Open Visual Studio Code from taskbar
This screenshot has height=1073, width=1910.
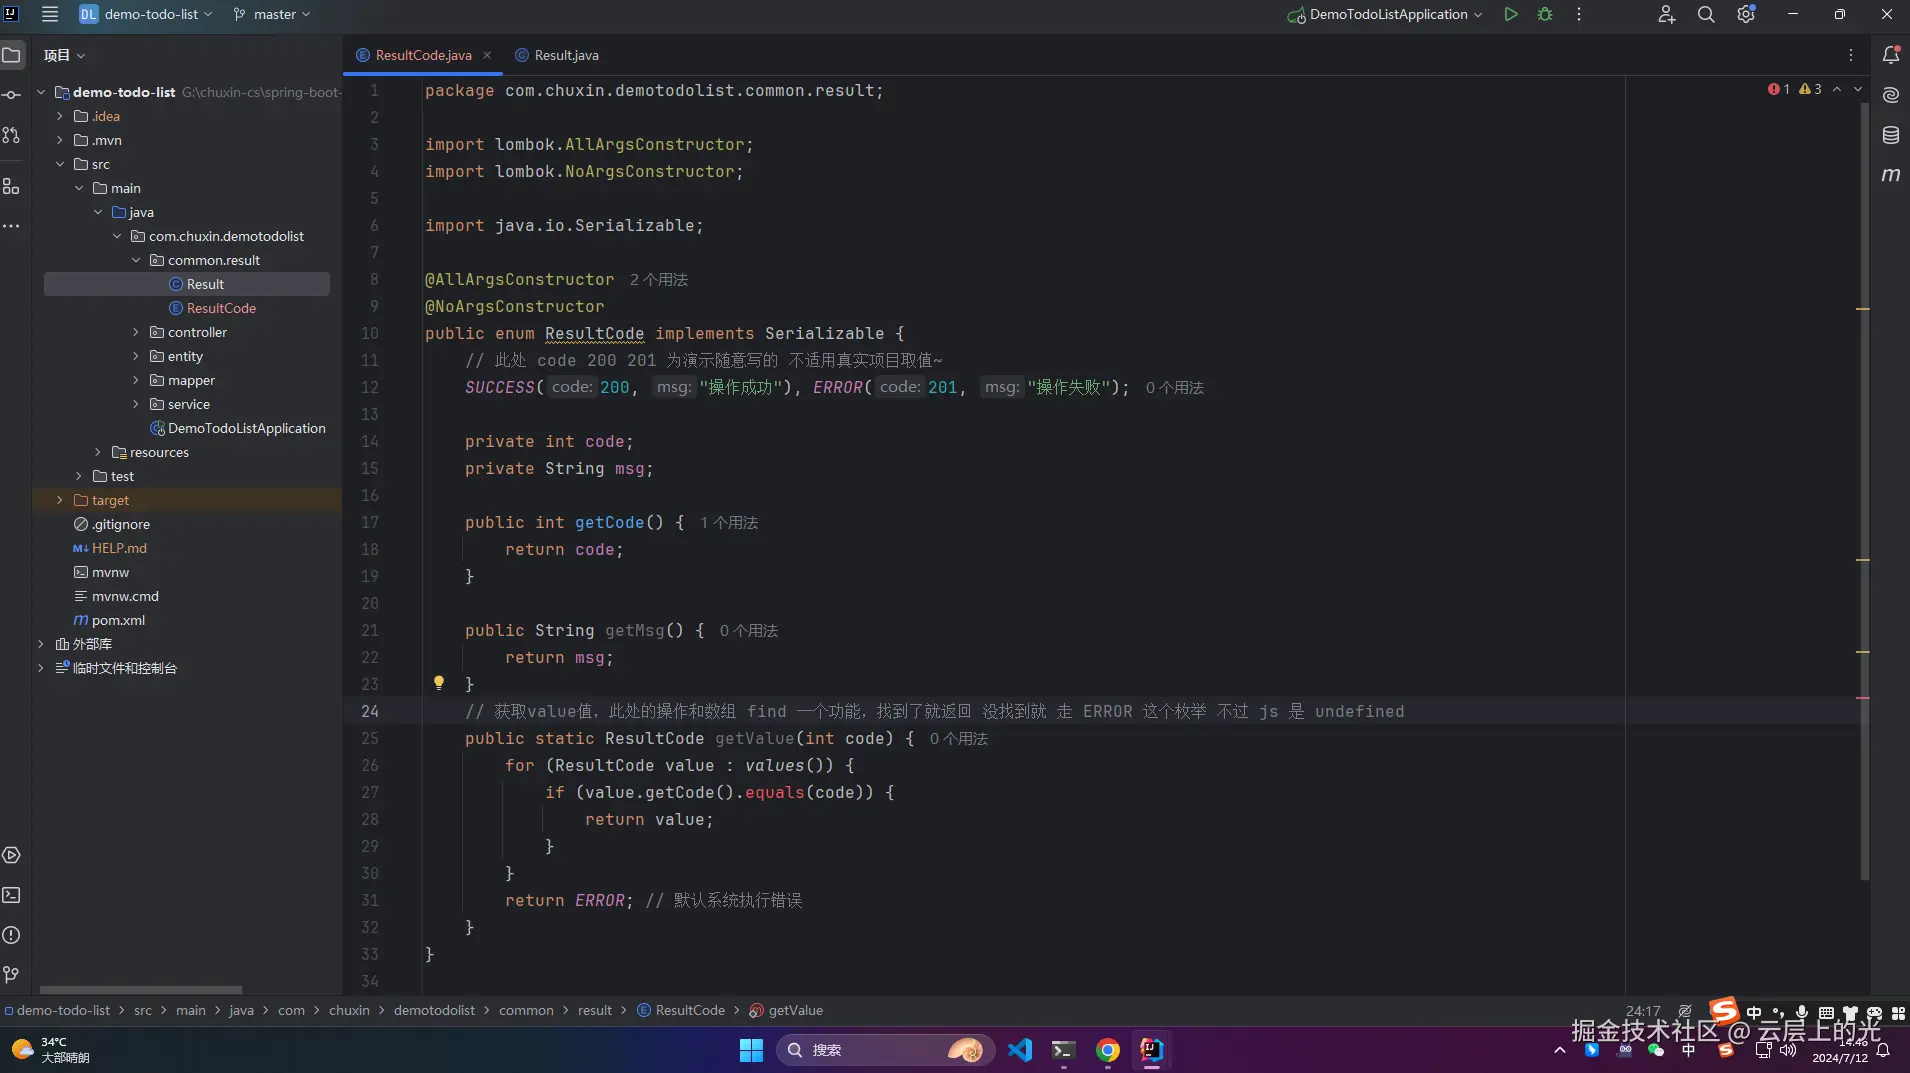1020,1050
